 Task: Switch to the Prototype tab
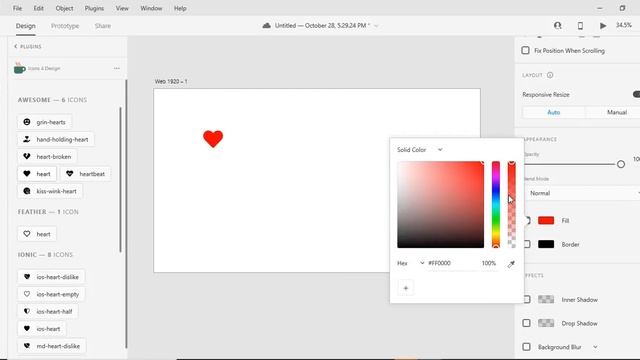[x=65, y=26]
